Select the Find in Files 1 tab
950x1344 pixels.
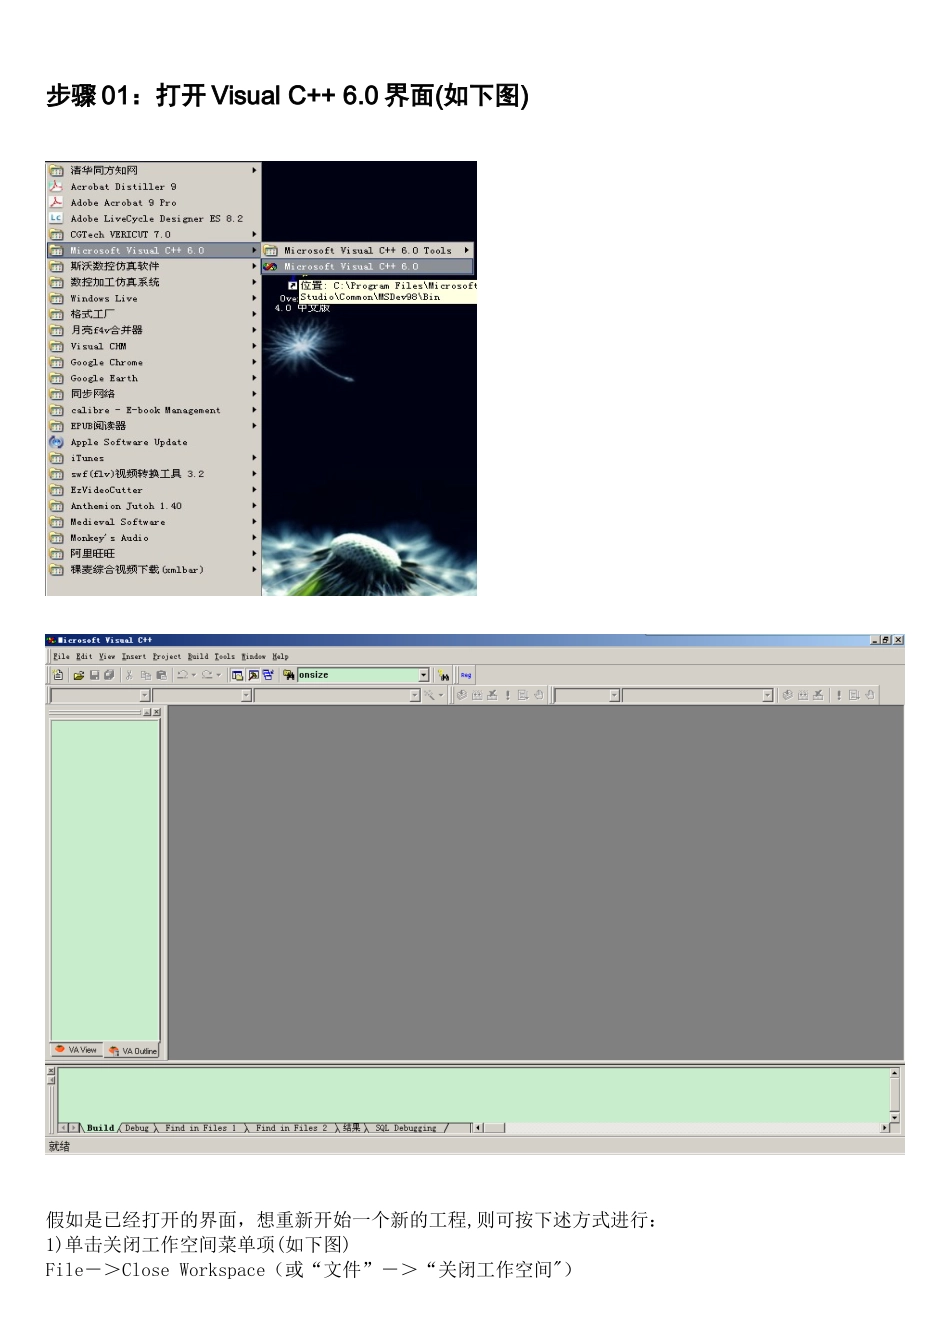201,1128
